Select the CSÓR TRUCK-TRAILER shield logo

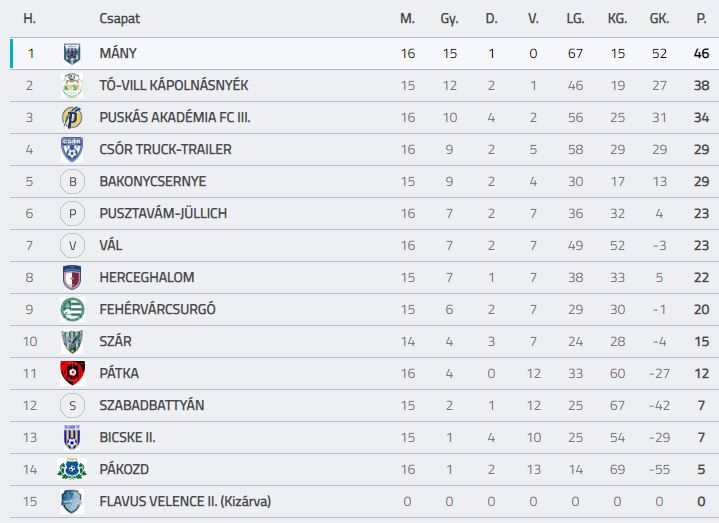click(72, 149)
